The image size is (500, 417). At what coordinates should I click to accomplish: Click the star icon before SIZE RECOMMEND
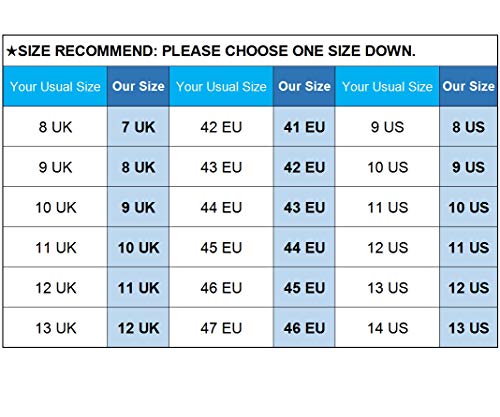tap(11, 51)
